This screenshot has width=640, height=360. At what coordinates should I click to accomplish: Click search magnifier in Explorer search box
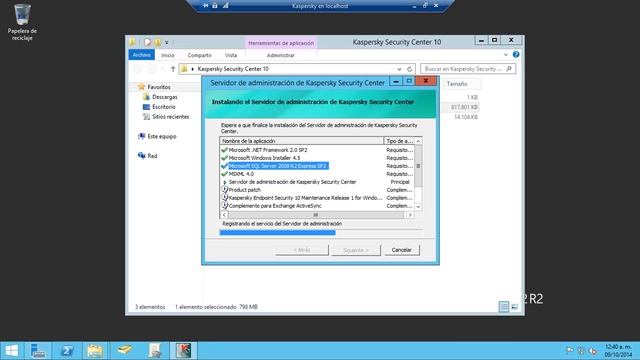pyautogui.click(x=509, y=69)
